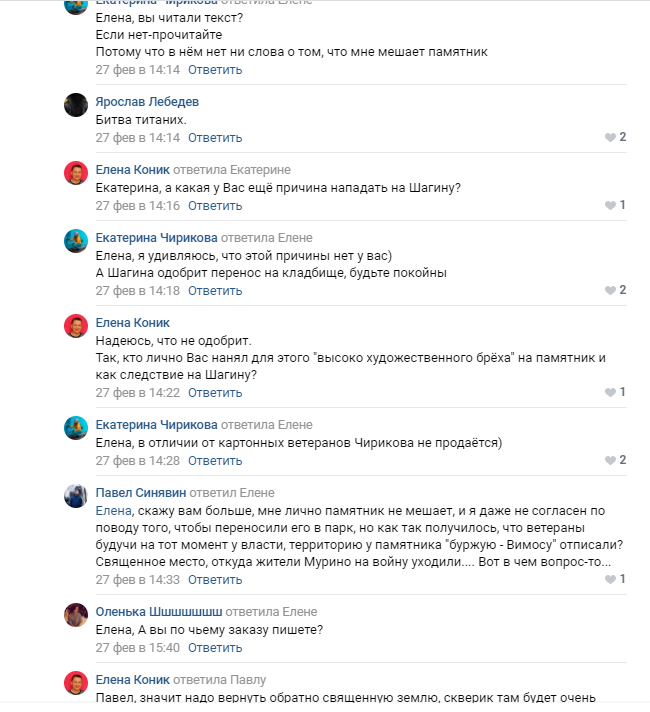Click Ответить under the 14:16 comment
The width and height of the screenshot is (650, 712).
tap(215, 205)
